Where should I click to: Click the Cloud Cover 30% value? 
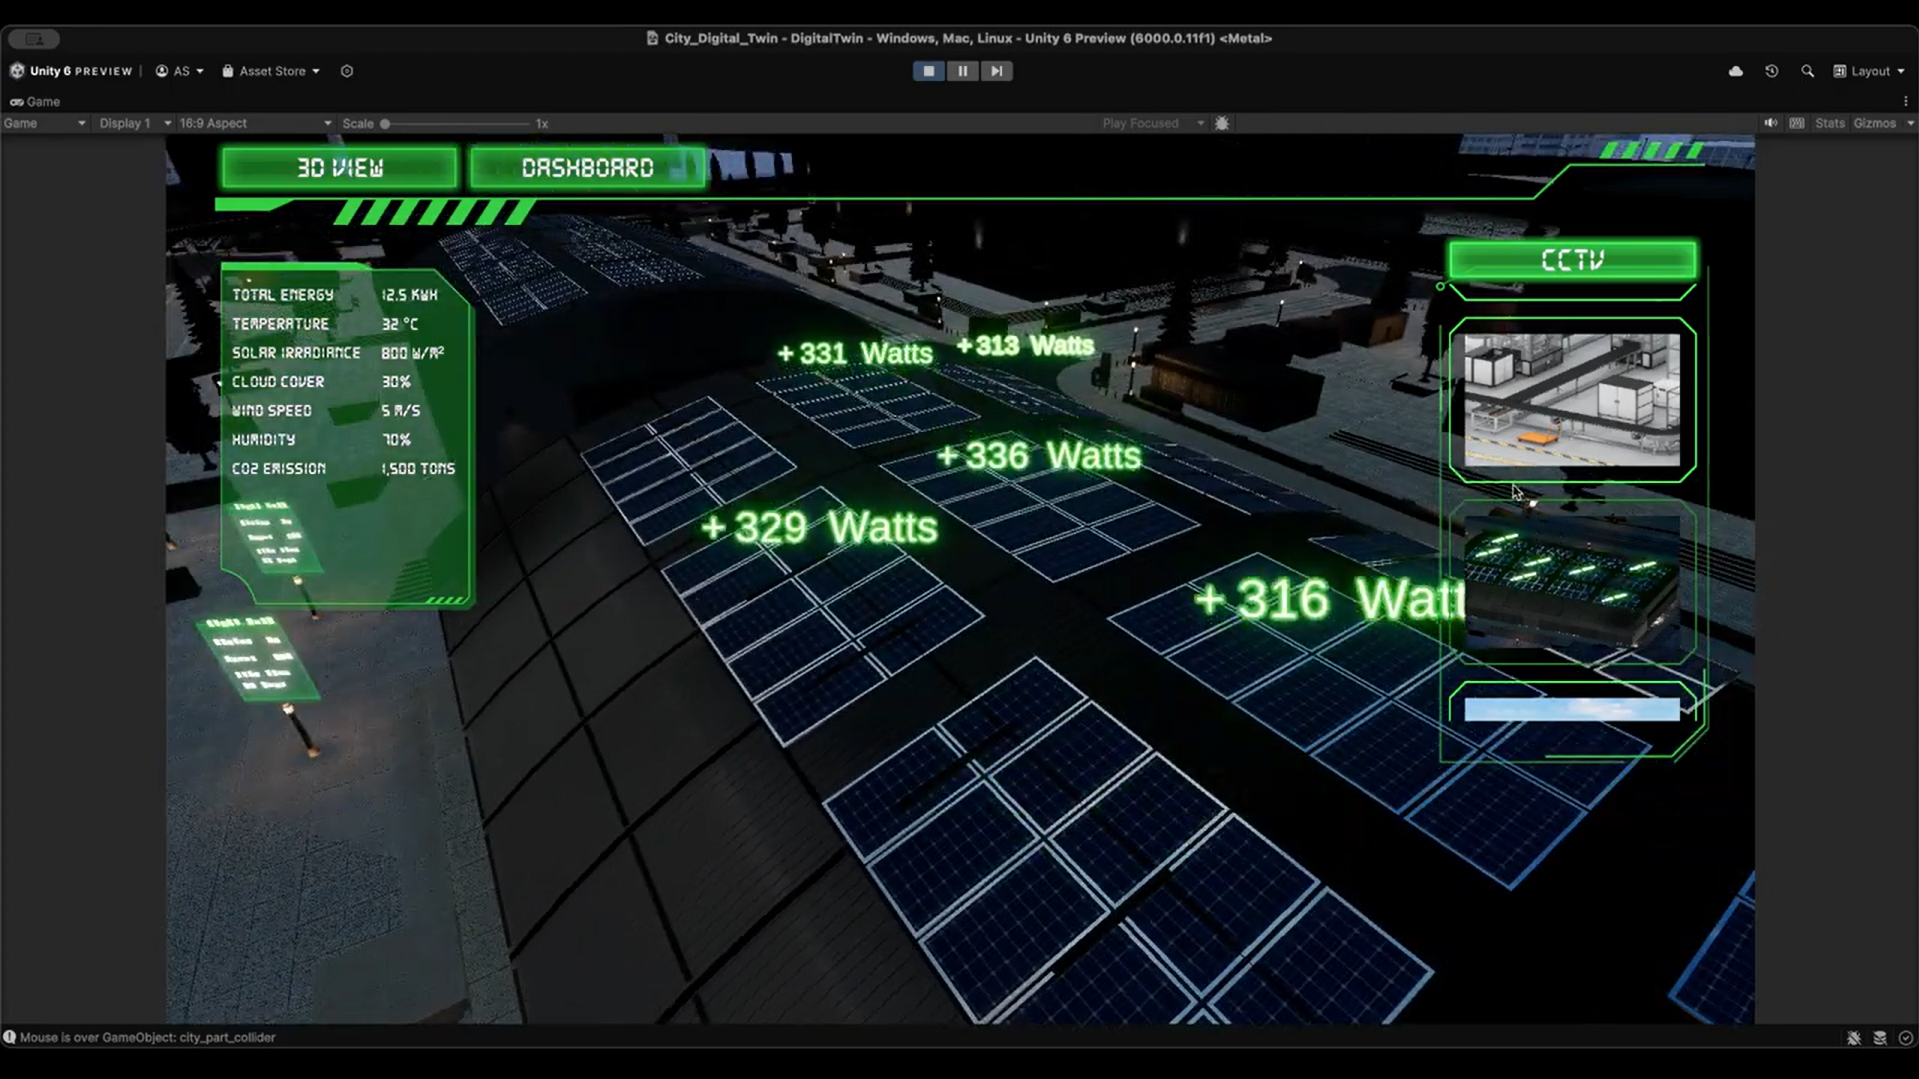coord(396,382)
